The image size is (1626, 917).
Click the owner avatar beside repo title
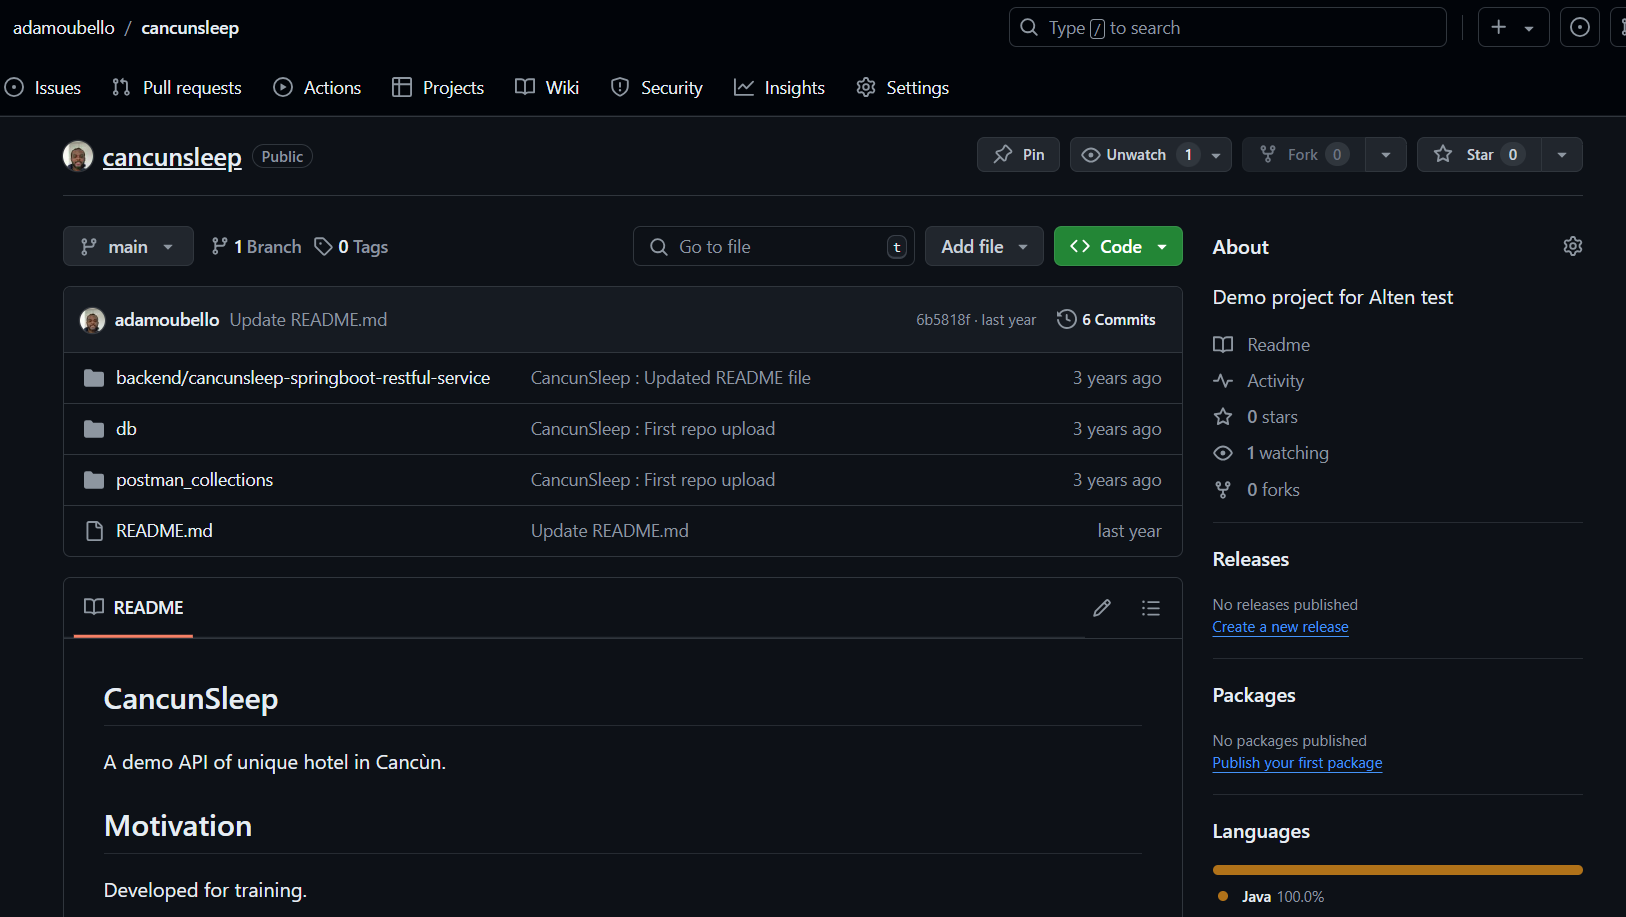coord(78,156)
